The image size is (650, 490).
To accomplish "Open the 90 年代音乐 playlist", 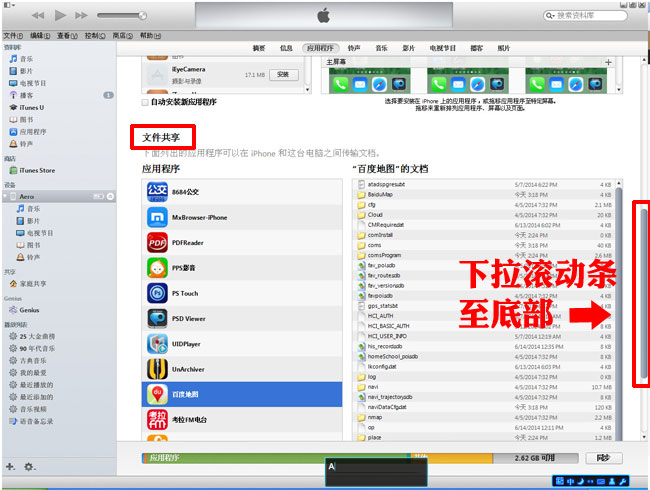I will click(32, 348).
